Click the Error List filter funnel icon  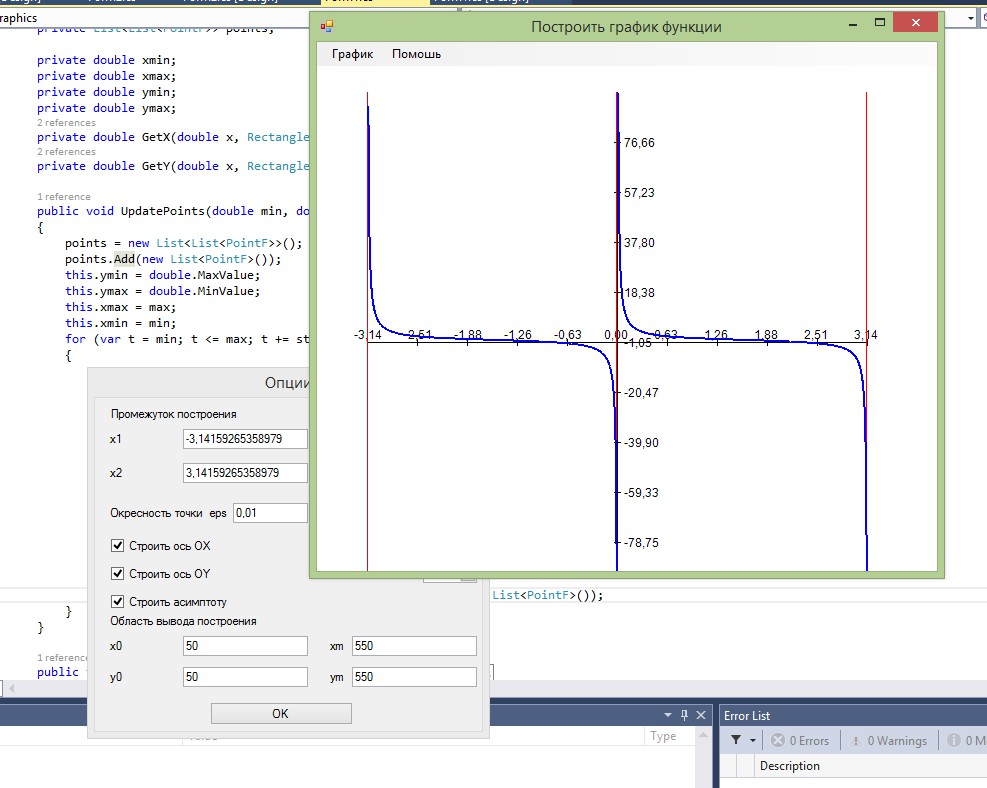point(736,740)
